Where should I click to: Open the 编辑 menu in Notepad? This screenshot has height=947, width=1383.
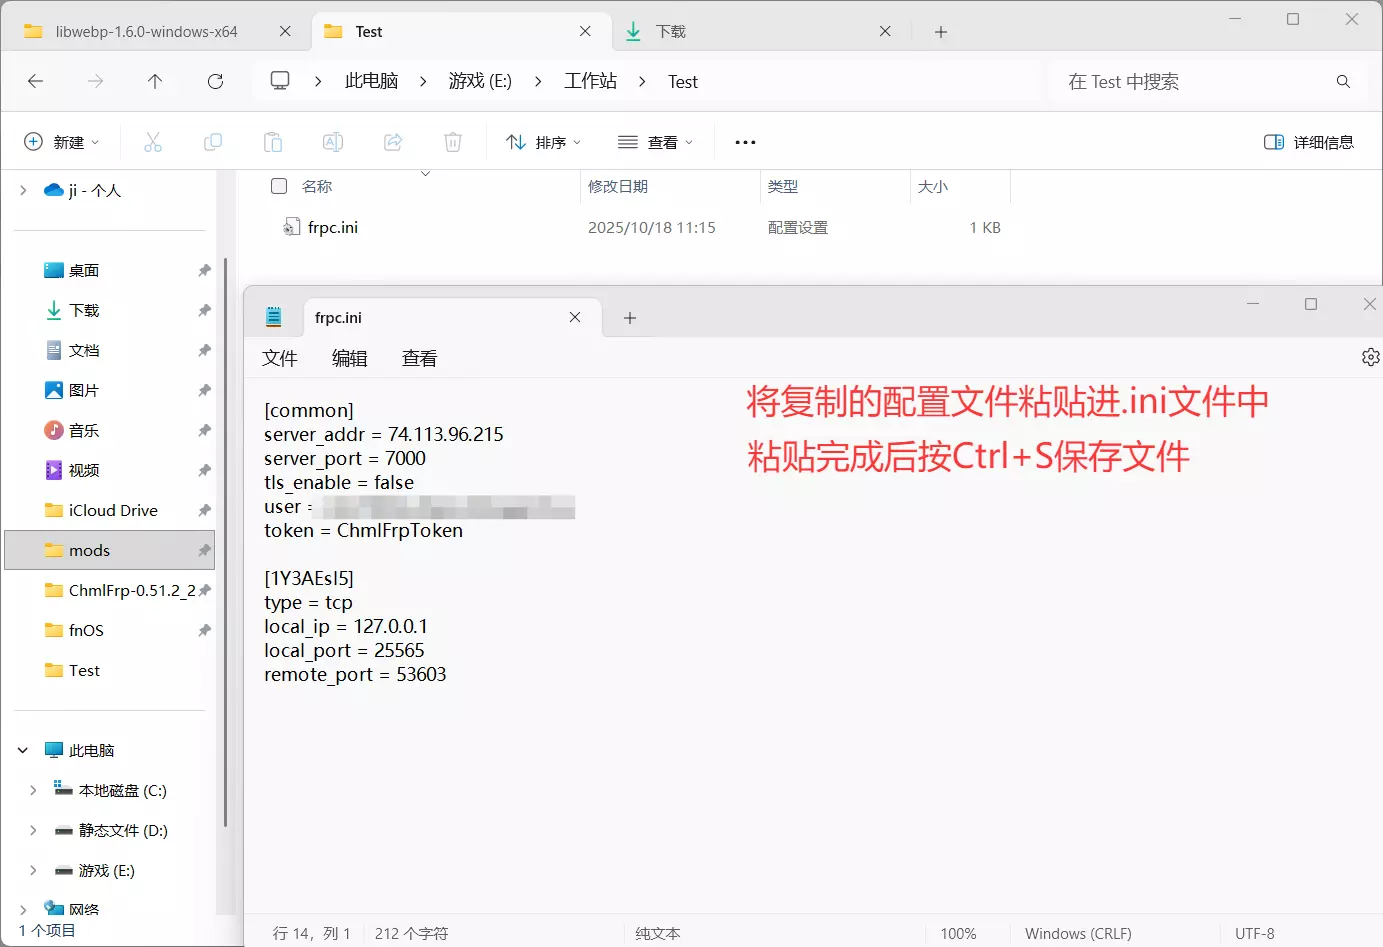click(x=350, y=358)
